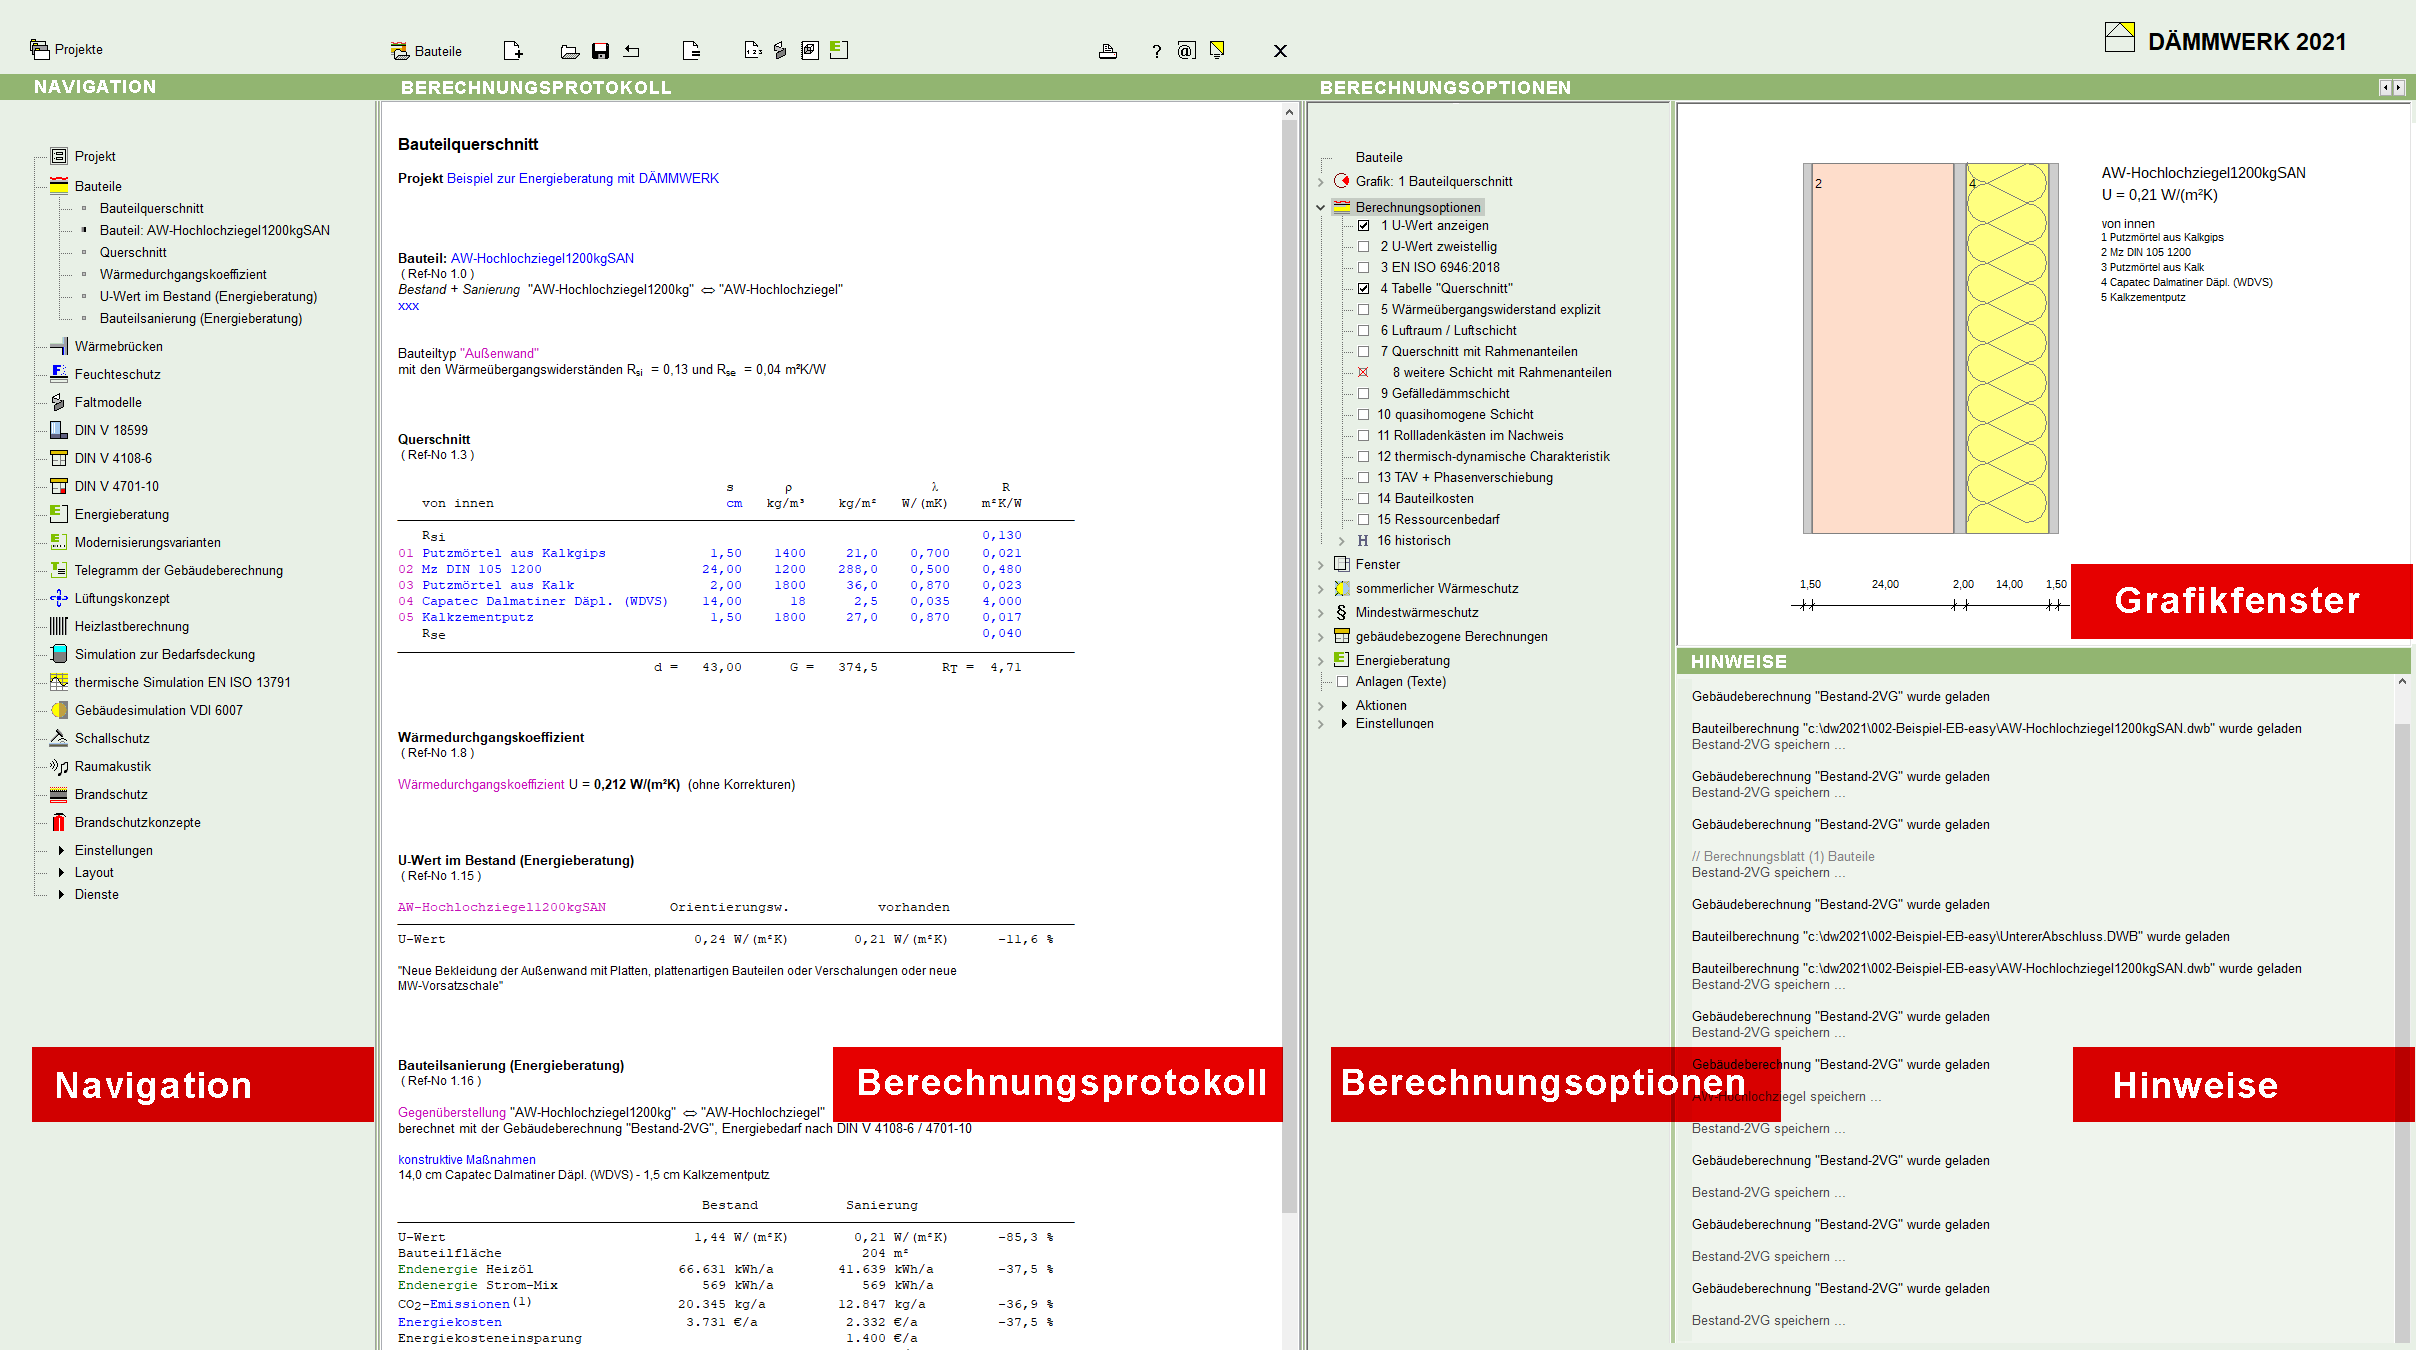The width and height of the screenshot is (2416, 1350).
Task: Expand Mindestwärmeschutz node
Action: [x=1321, y=613]
